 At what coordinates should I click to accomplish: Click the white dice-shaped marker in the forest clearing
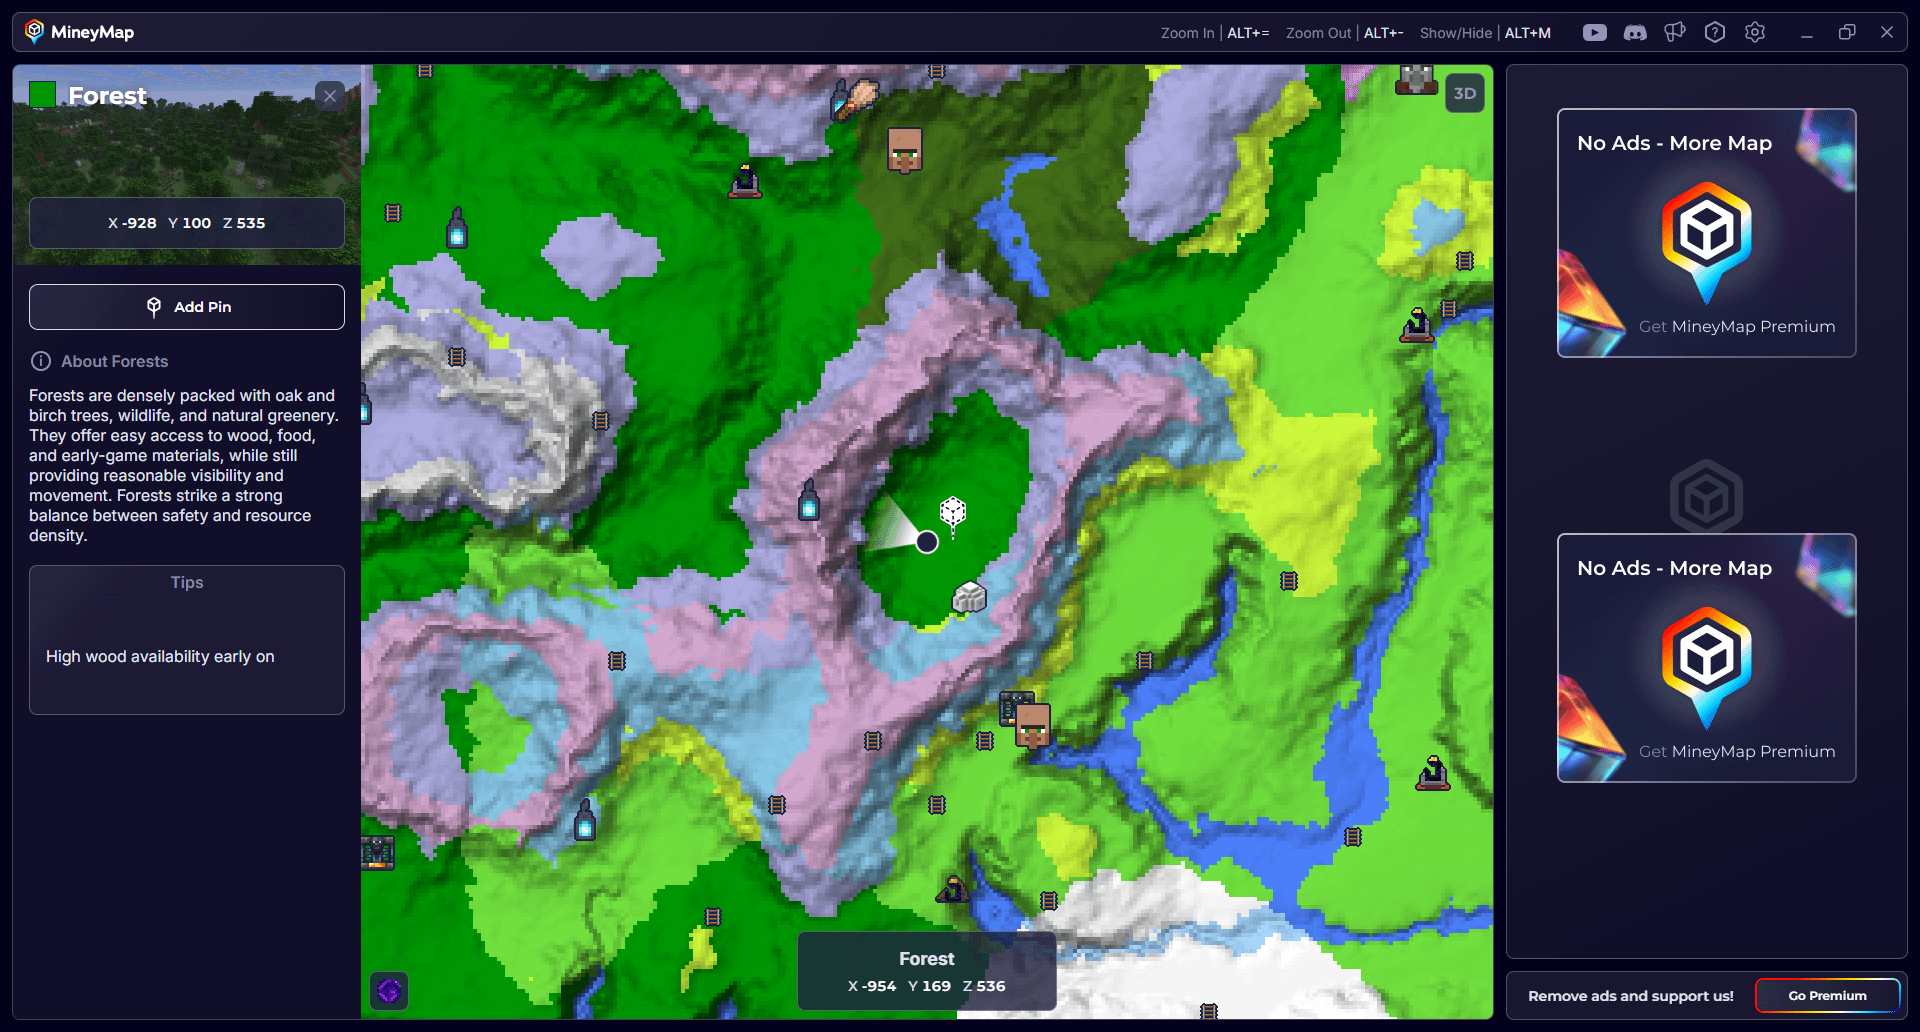pyautogui.click(x=953, y=513)
